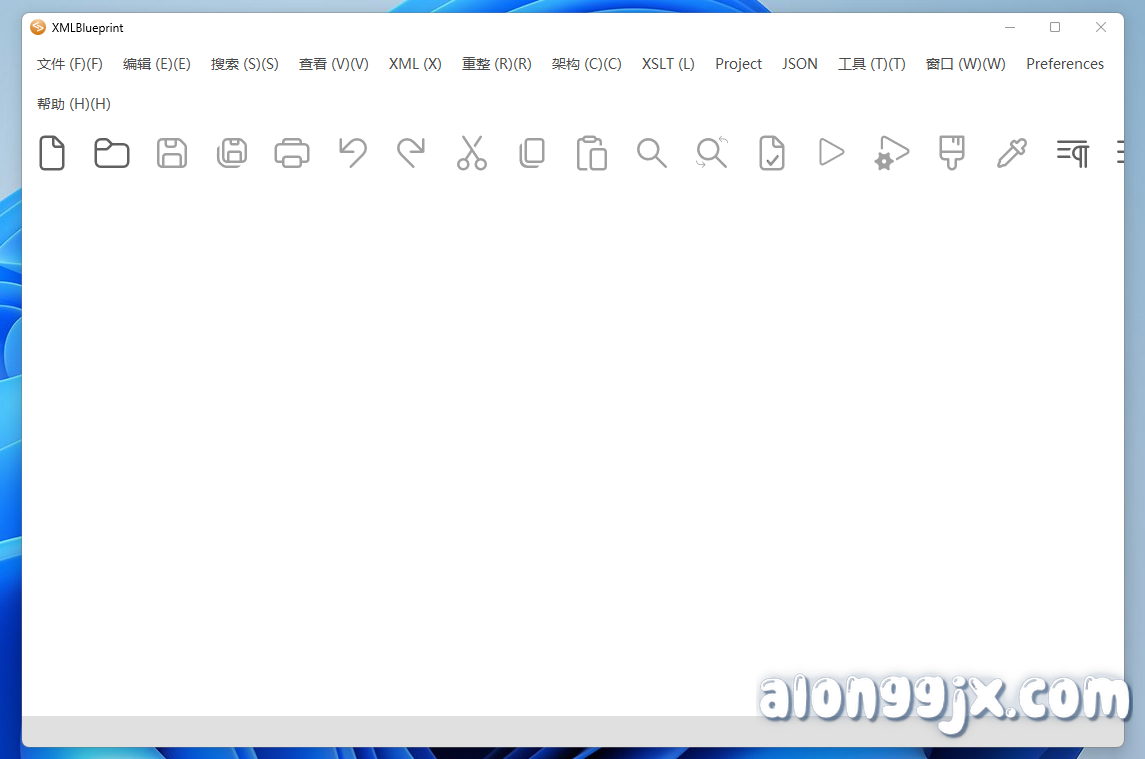1145x759 pixels.
Task: Open the XML menu
Action: pos(414,63)
